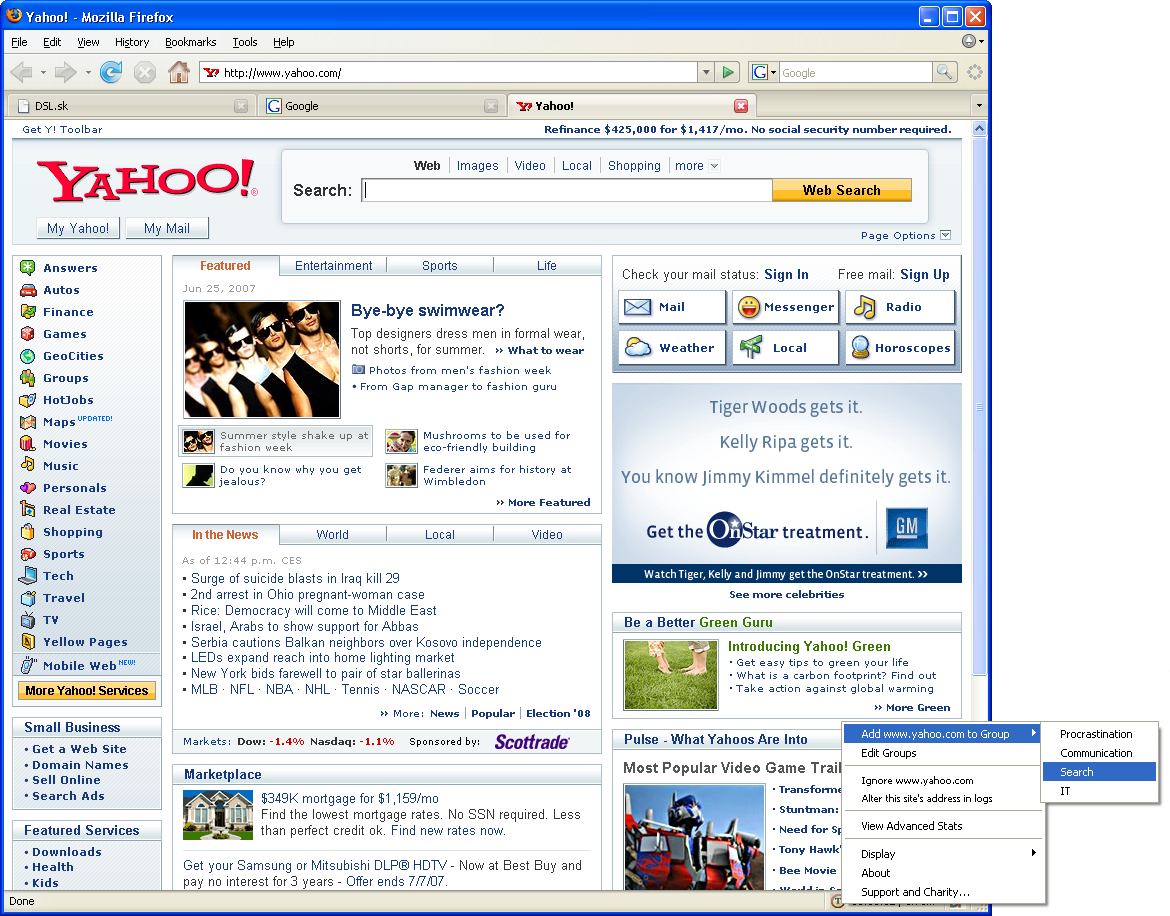1170x916 pixels.
Task: Open the Back history dropdown arrow
Action: 43,72
